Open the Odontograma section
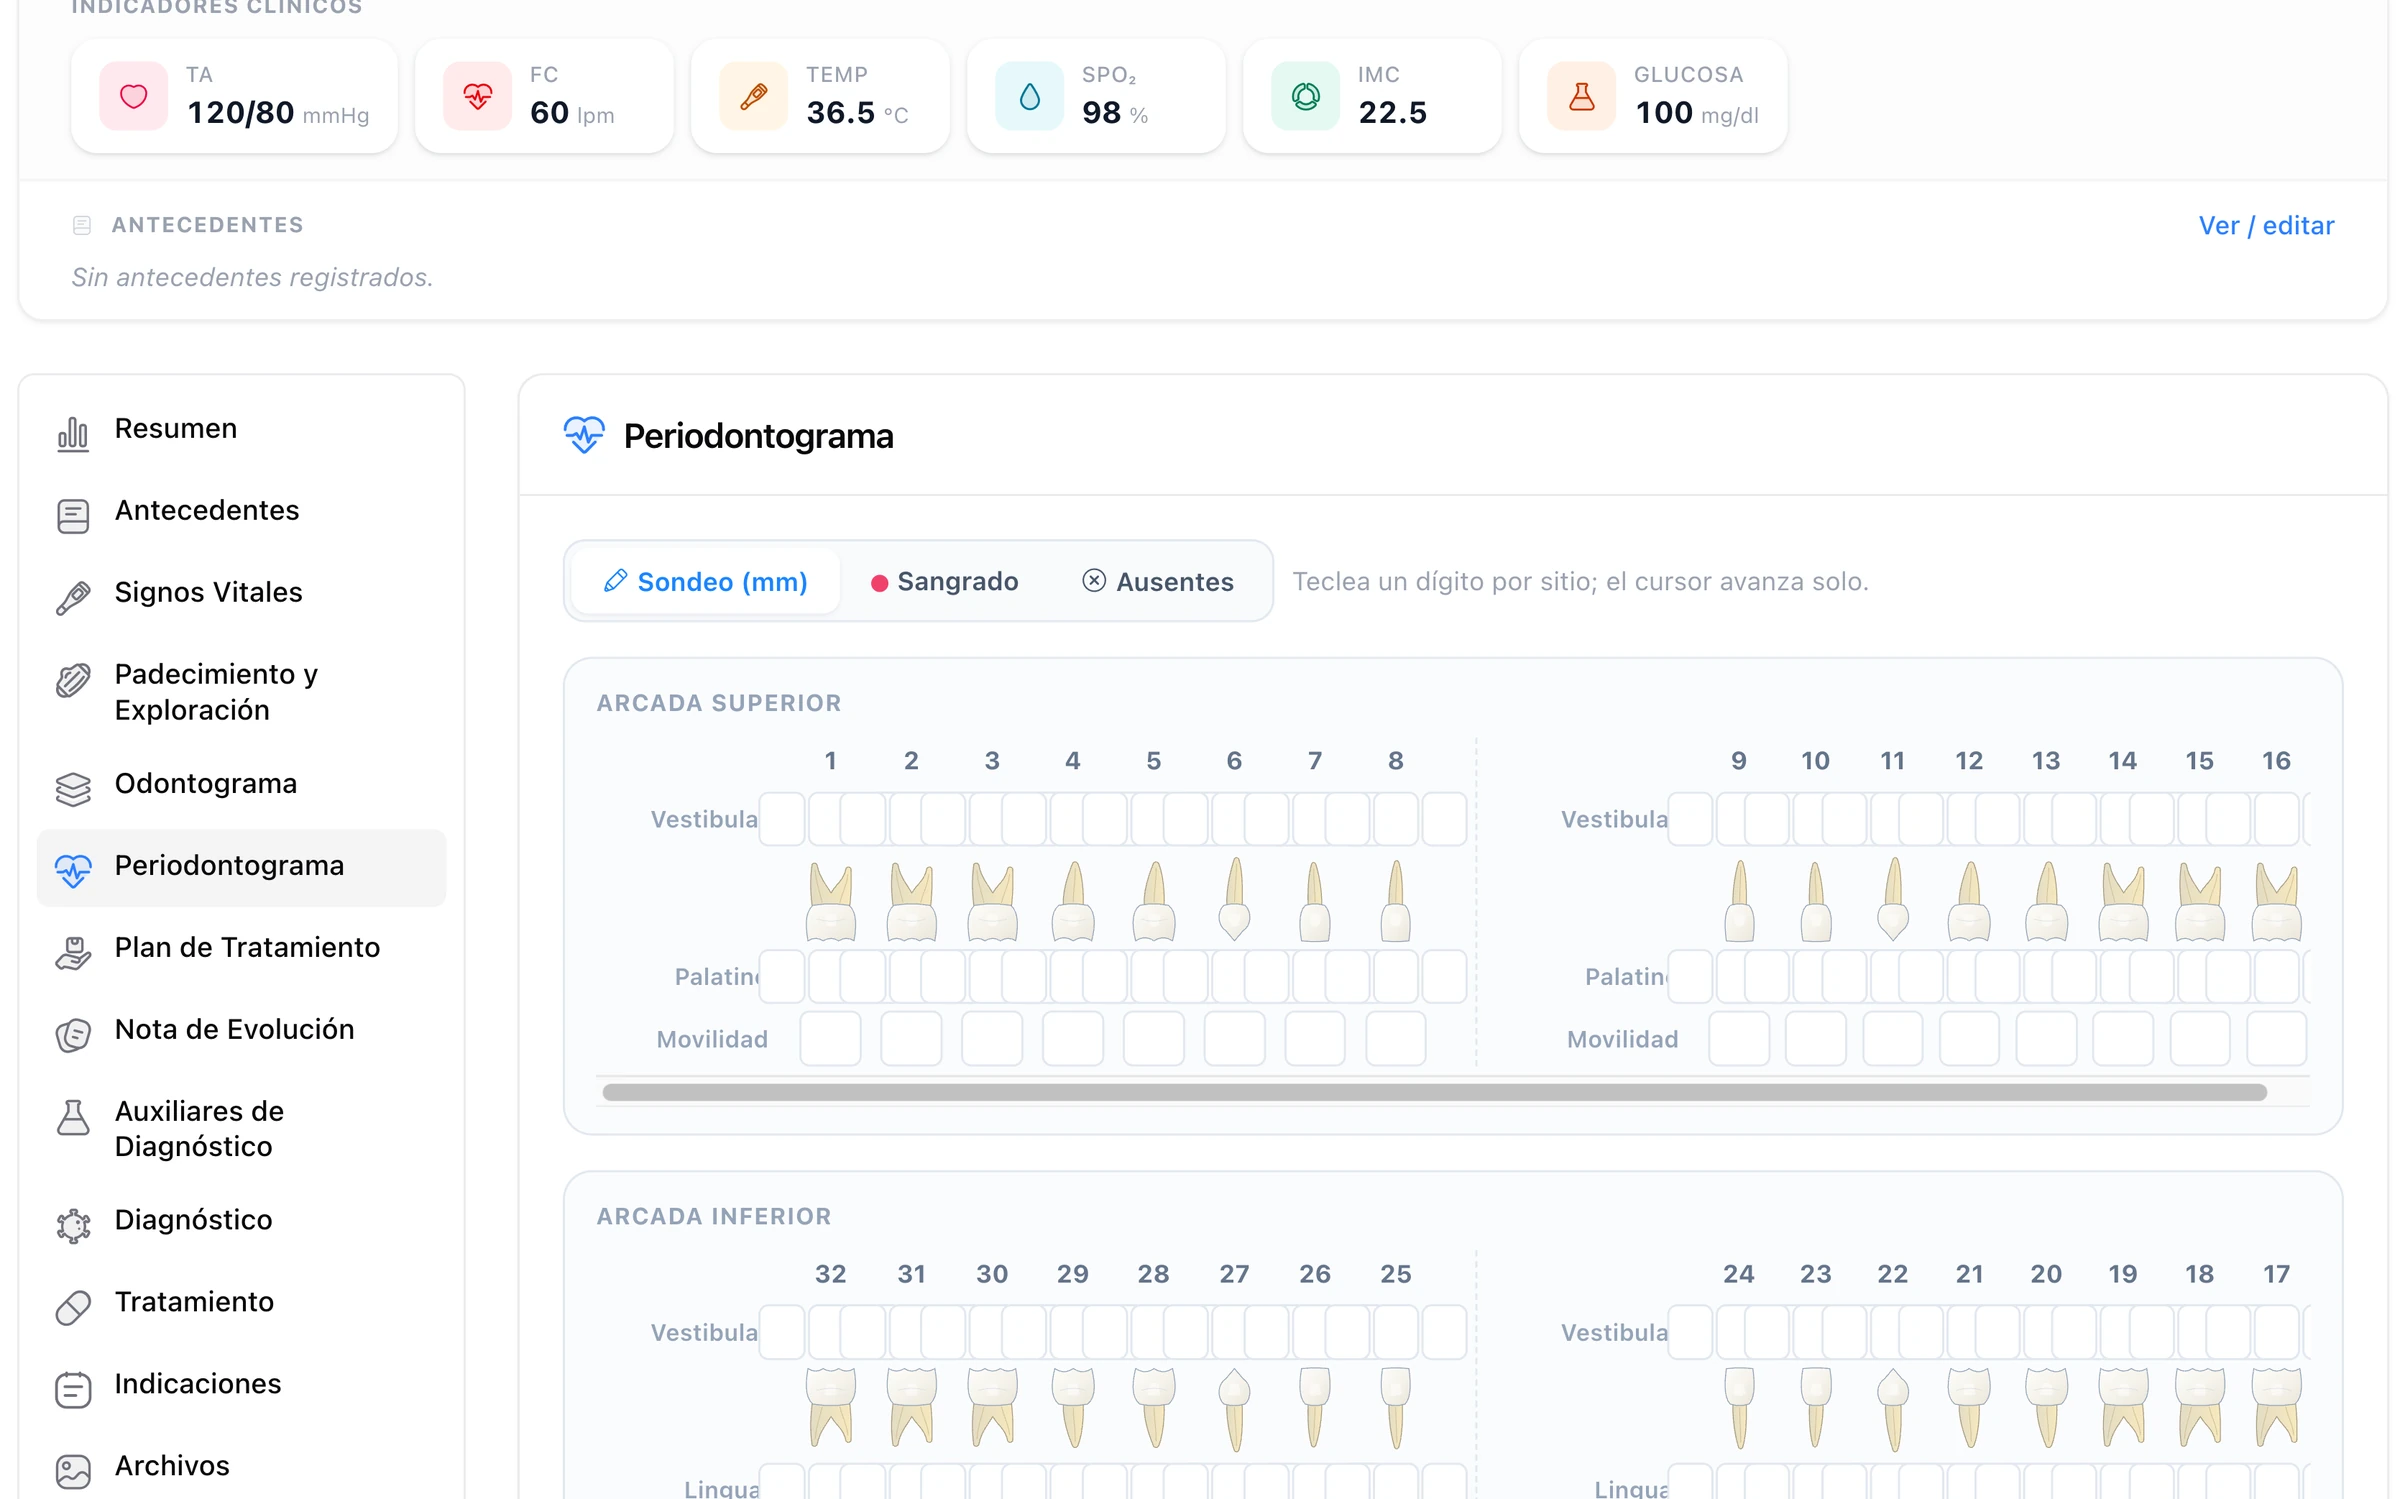This screenshot has height=1499, width=2400. [x=241, y=785]
